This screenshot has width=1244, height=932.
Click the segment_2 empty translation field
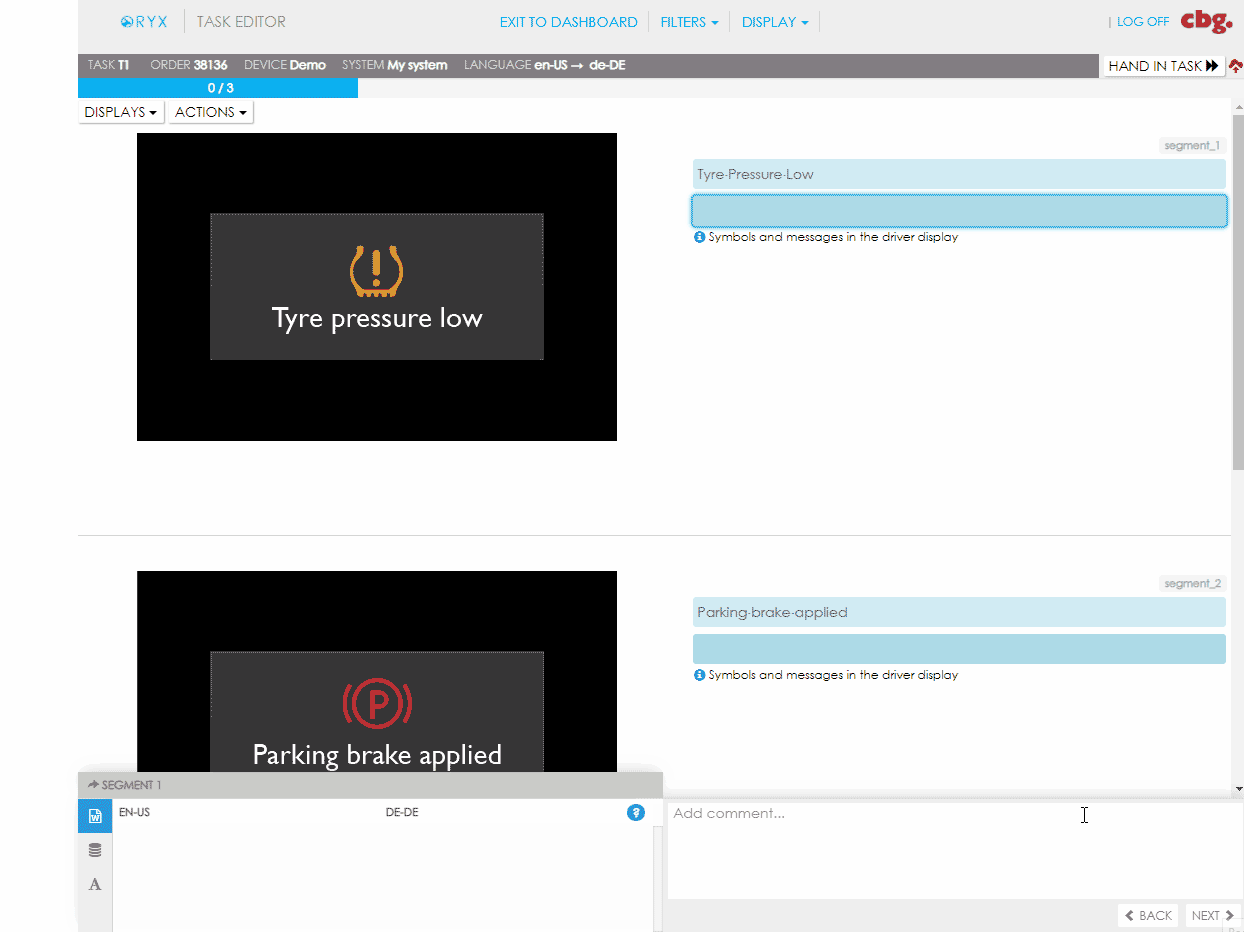click(959, 649)
